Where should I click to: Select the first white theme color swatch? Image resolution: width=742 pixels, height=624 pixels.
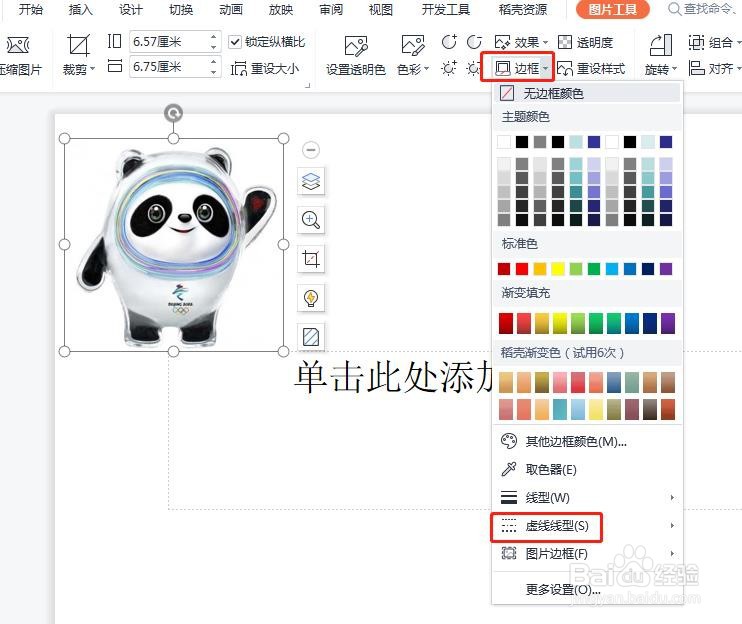(504, 142)
